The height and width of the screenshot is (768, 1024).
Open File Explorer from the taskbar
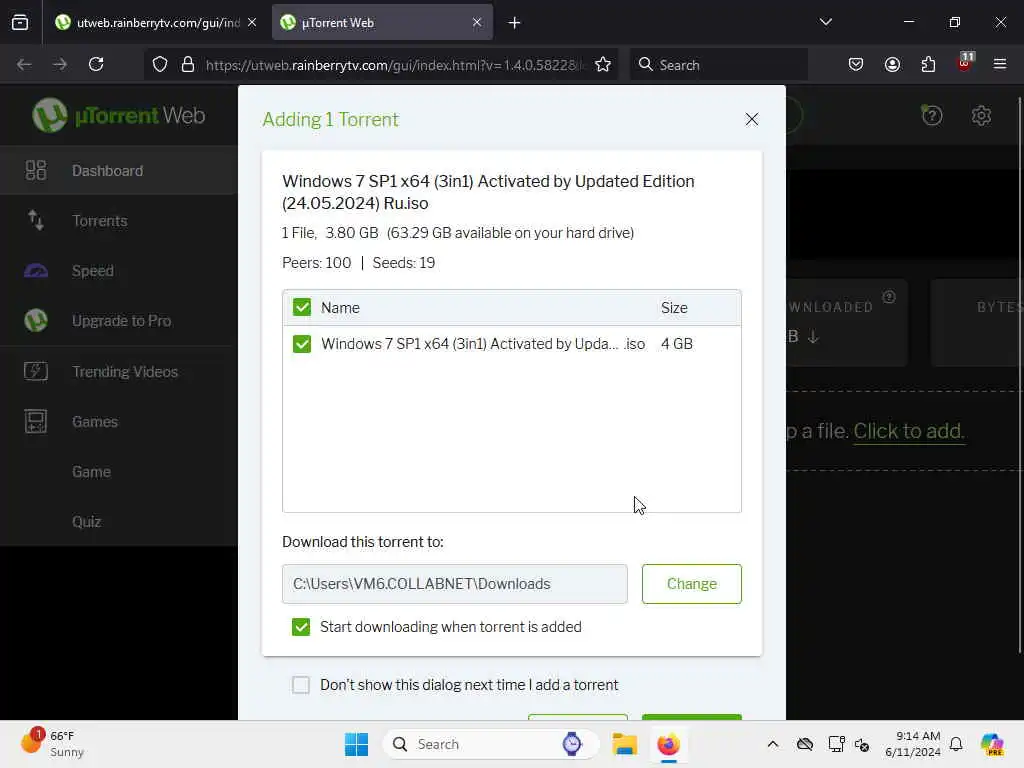click(624, 744)
